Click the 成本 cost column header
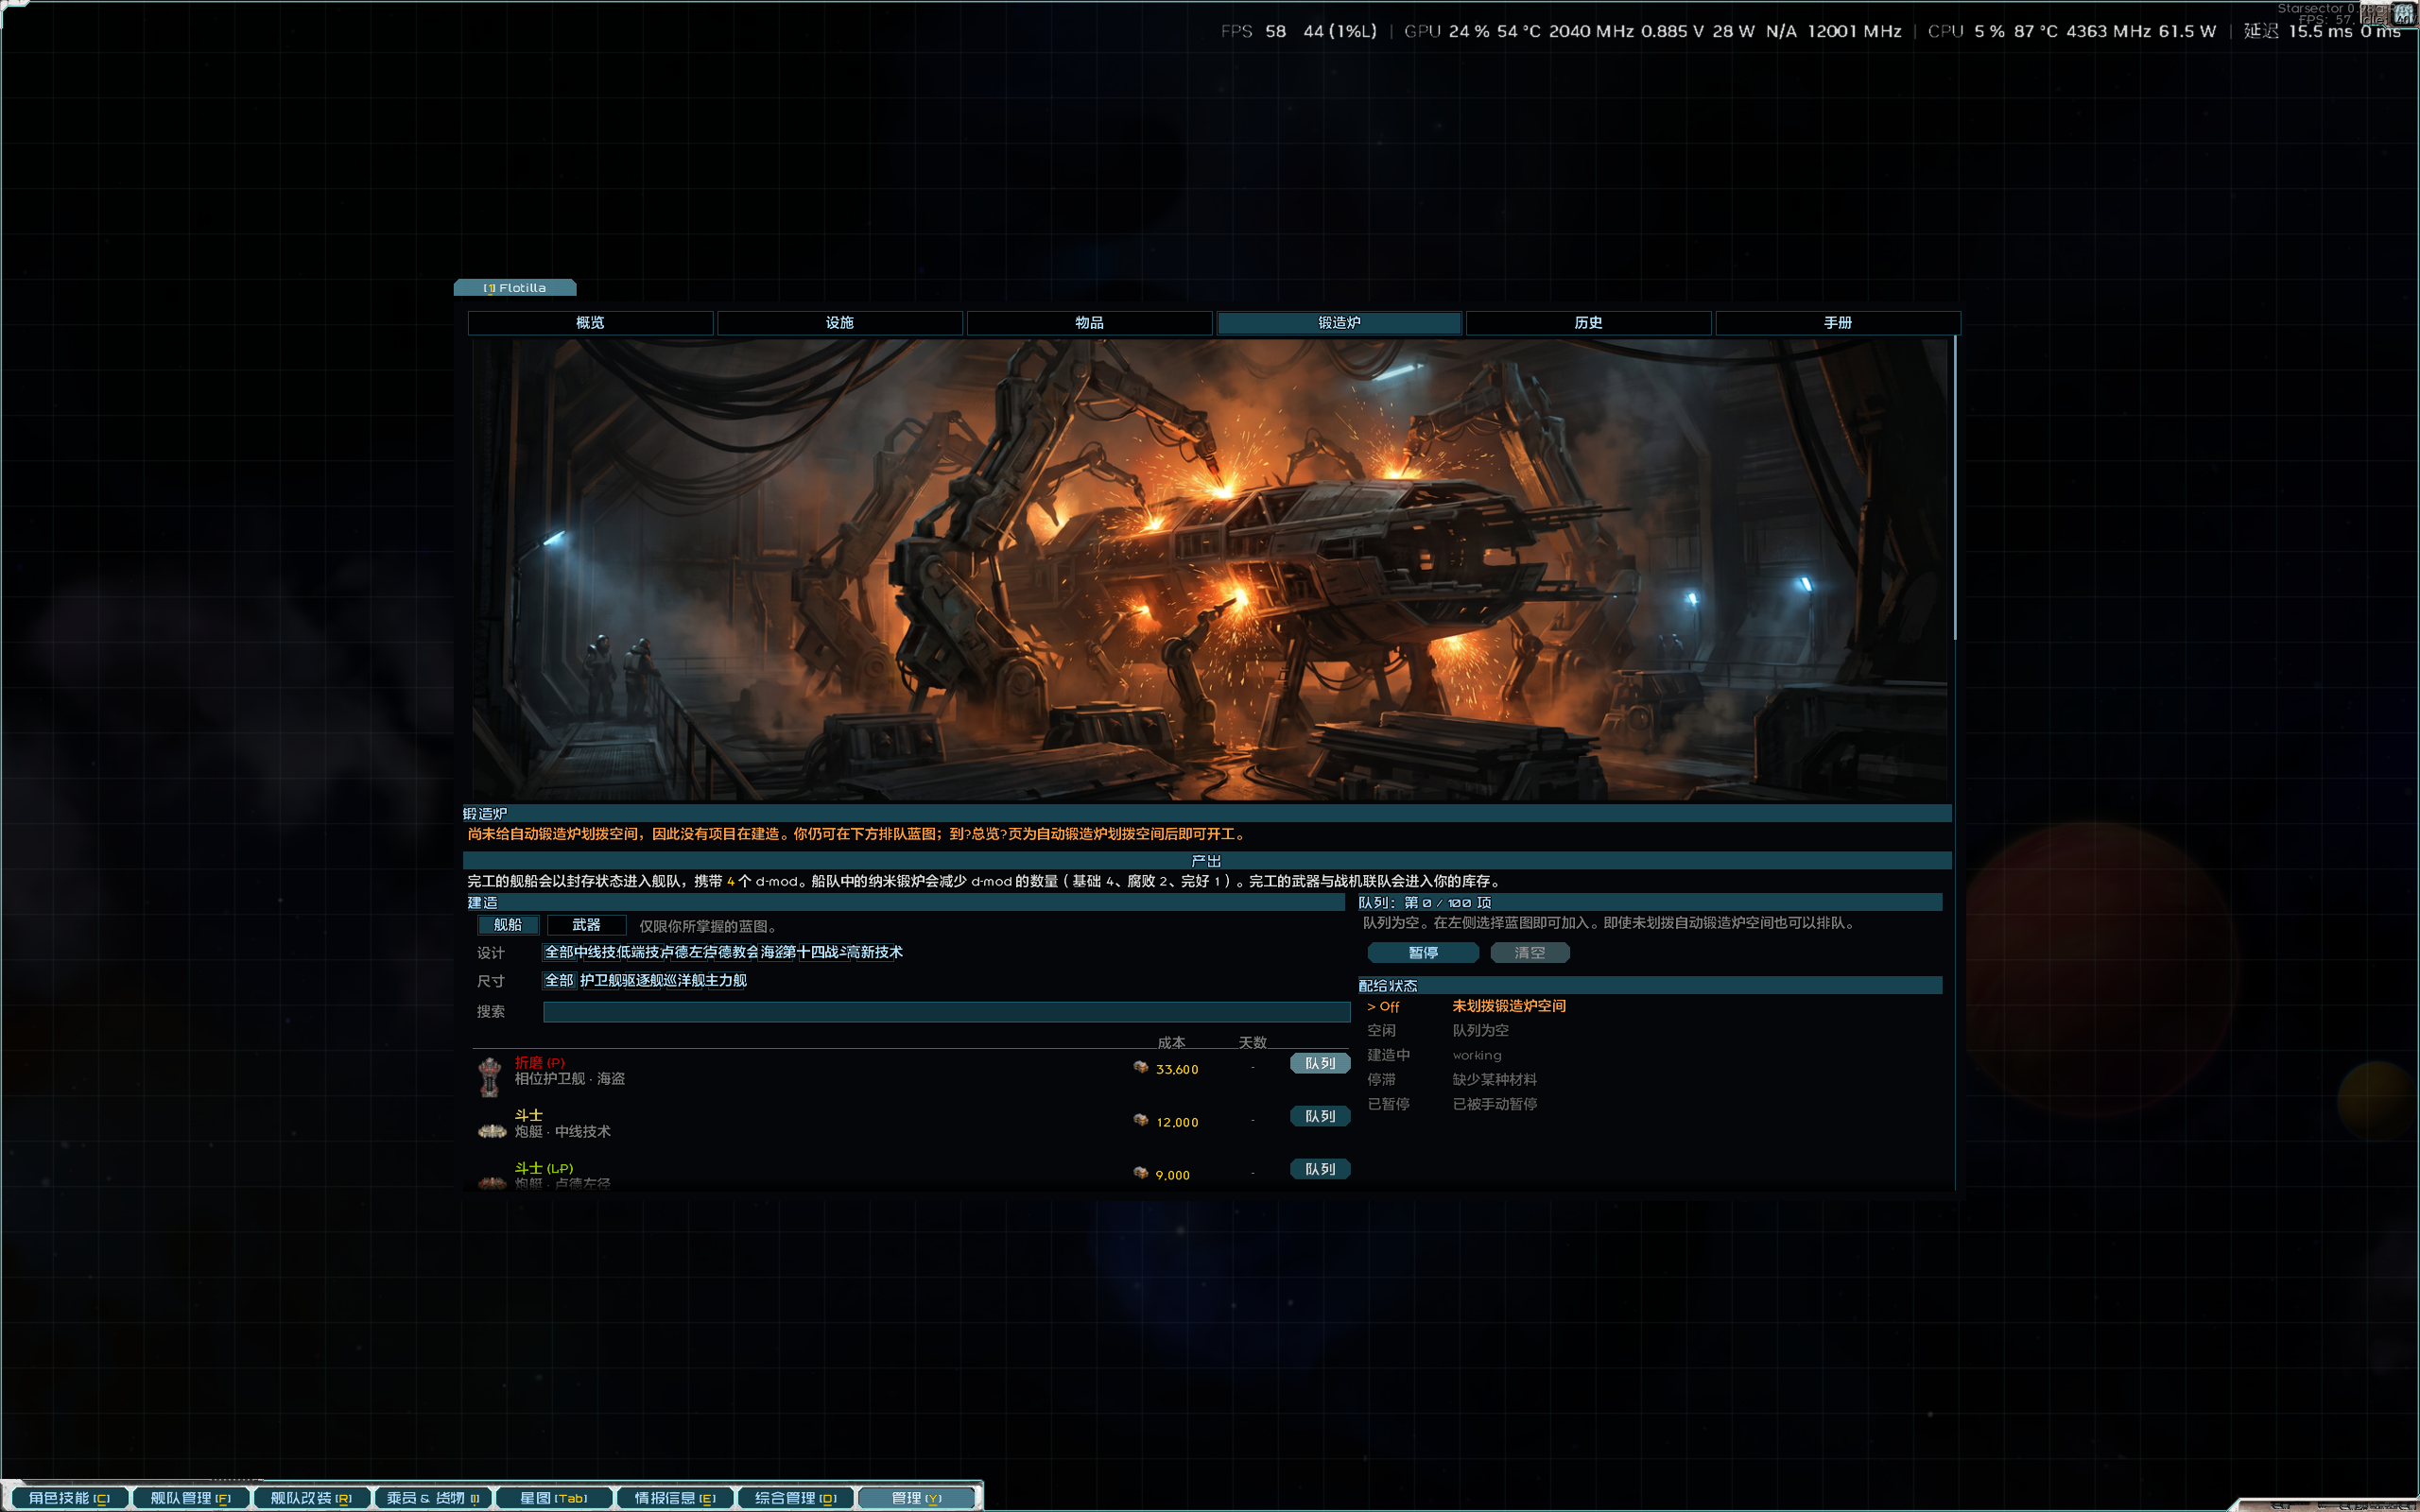 click(1171, 1042)
